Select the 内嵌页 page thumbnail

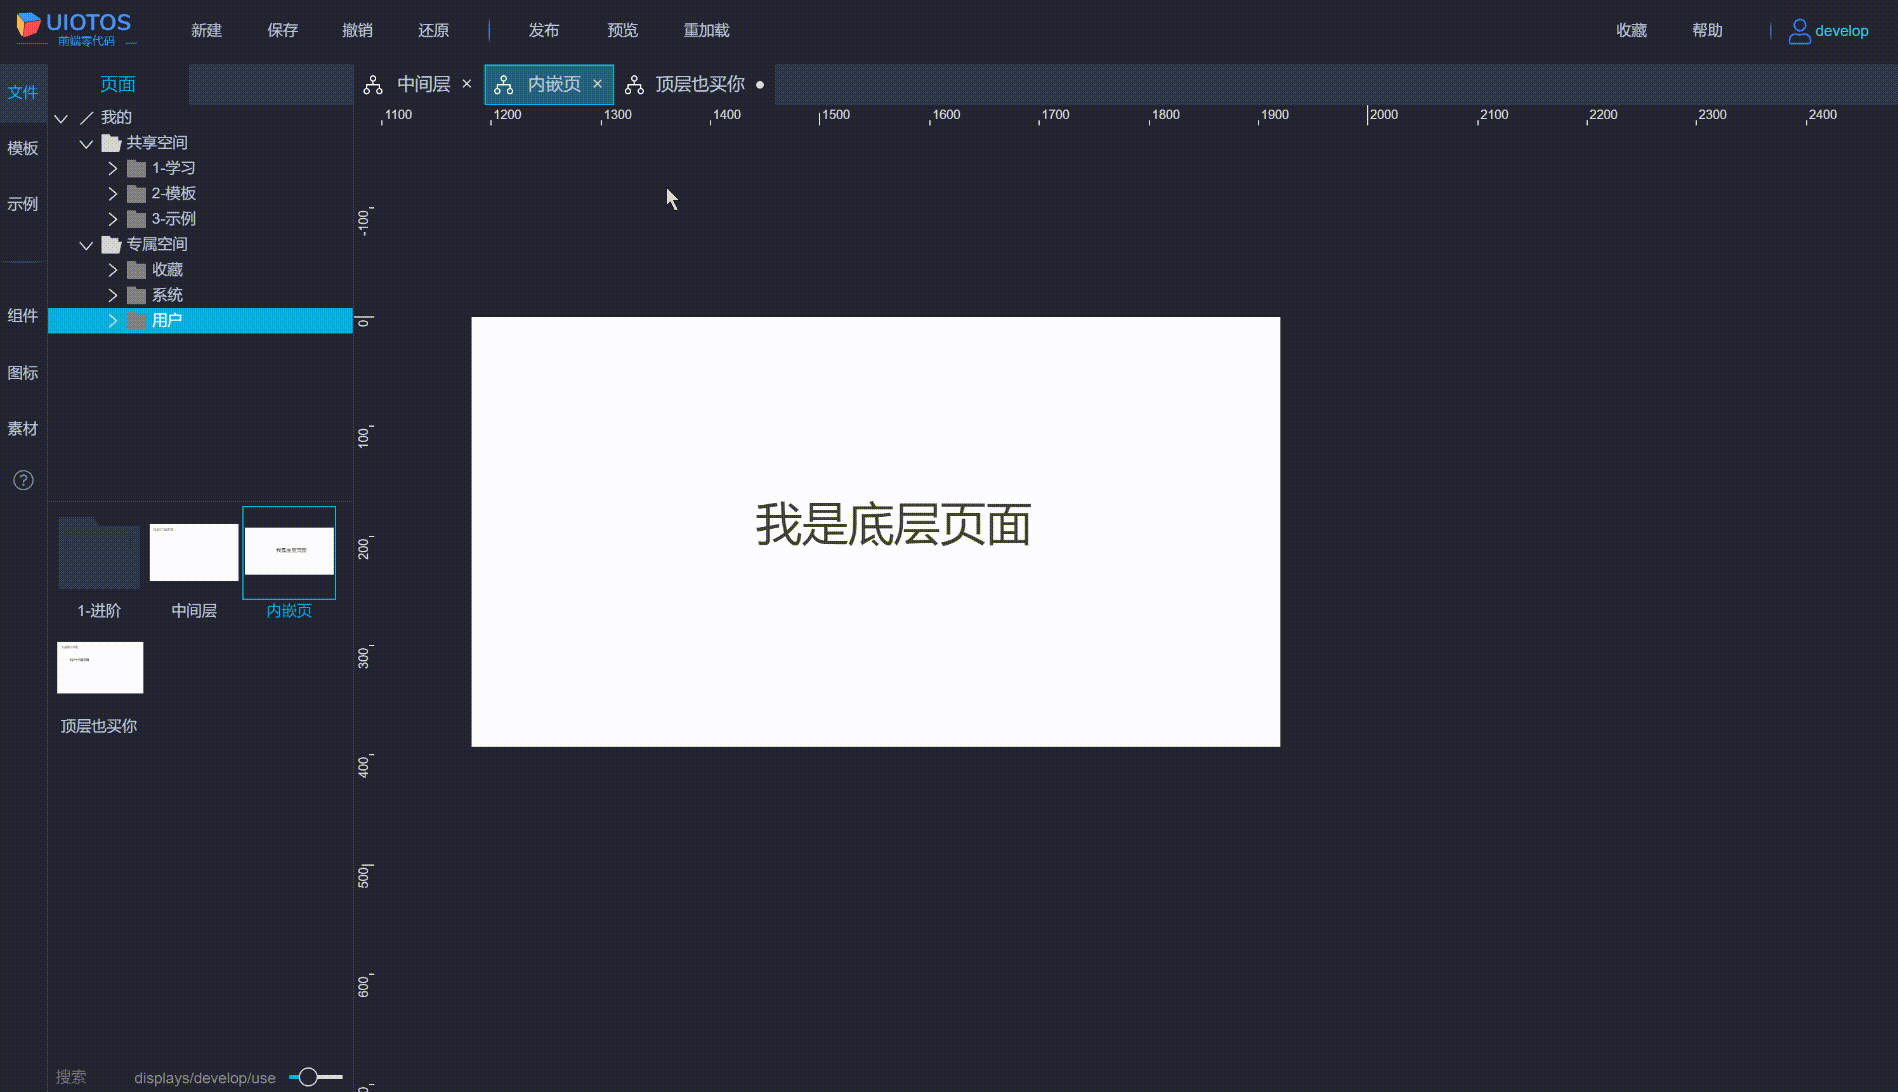pyautogui.click(x=289, y=552)
